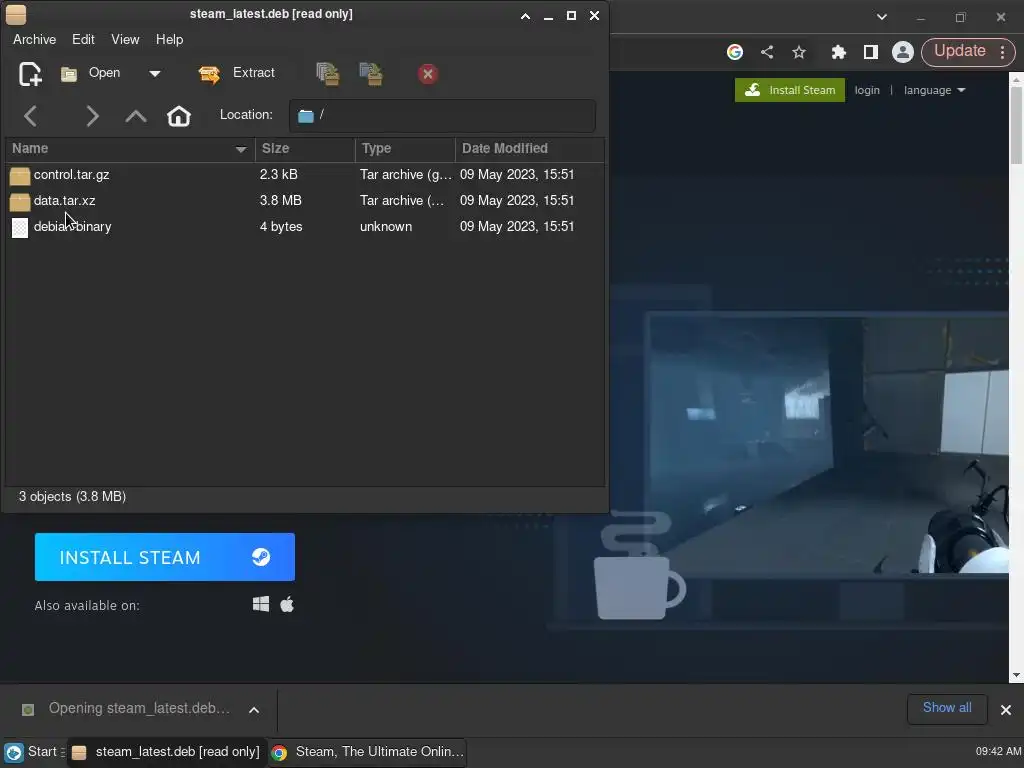Click the Open archive folder icon
The width and height of the screenshot is (1024, 768).
[x=69, y=74]
